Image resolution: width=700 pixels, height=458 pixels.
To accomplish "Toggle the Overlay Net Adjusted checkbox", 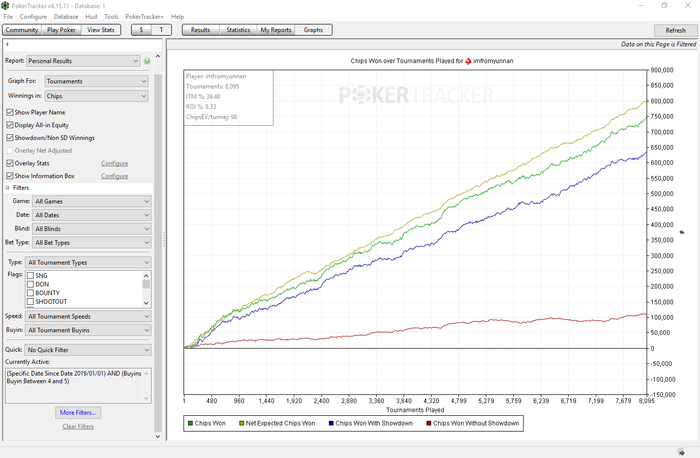I will click(x=10, y=150).
